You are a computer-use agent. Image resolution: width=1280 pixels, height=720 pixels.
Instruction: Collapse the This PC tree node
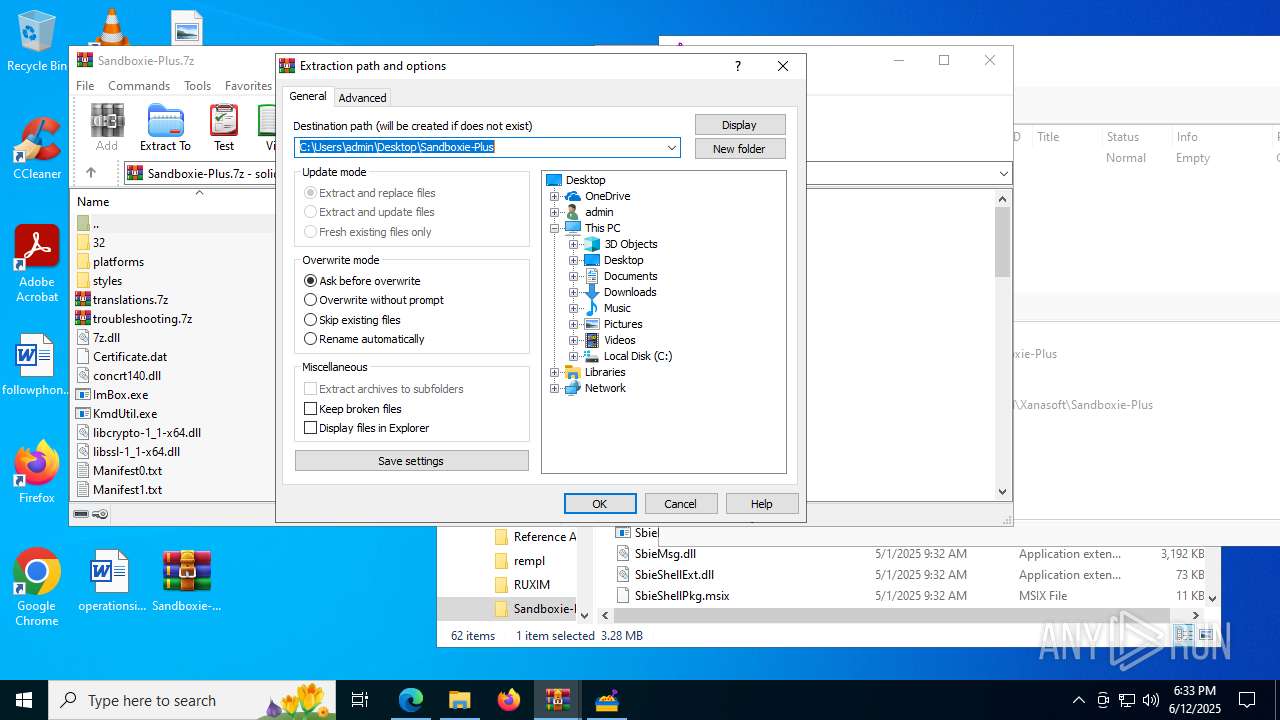[x=555, y=228]
